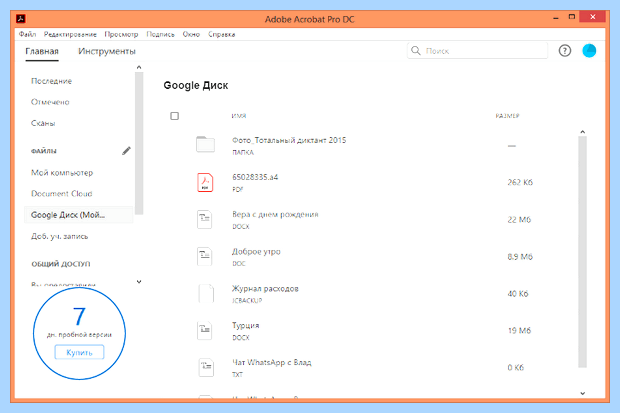620x413 pixels.
Task: Minimize the Adobe Acrobat Pro DC window
Action: pyautogui.click(x=556, y=18)
